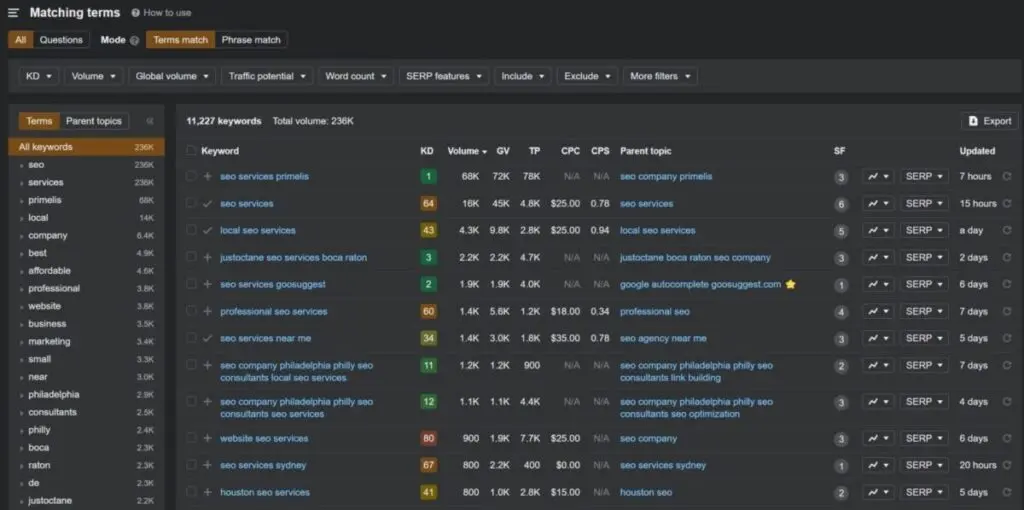The height and width of the screenshot is (510, 1024).
Task: Add 'houston seo services' with plus icon
Action: click(208, 492)
